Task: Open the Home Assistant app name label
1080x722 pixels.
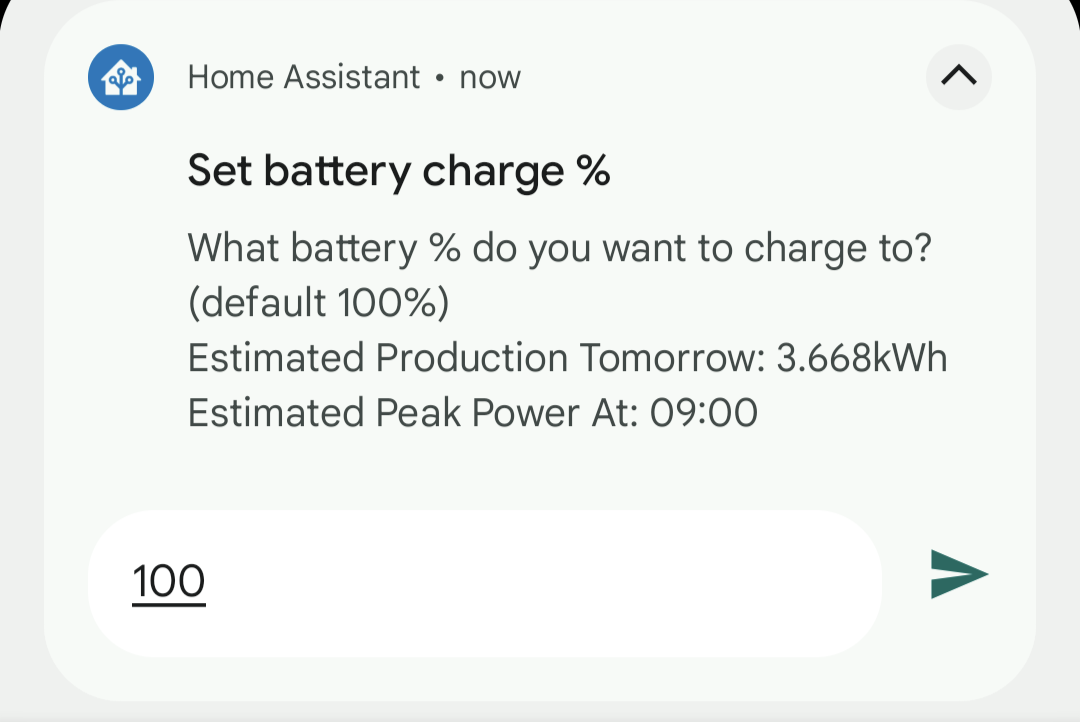Action: pos(304,77)
